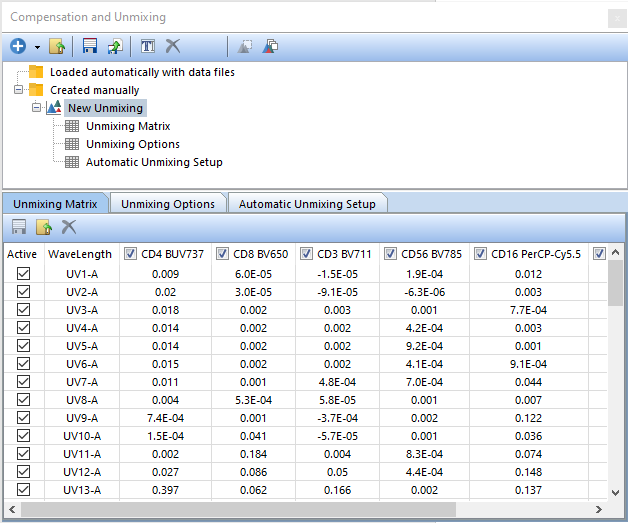
Task: Select the Created manually folder
Action: [95, 90]
